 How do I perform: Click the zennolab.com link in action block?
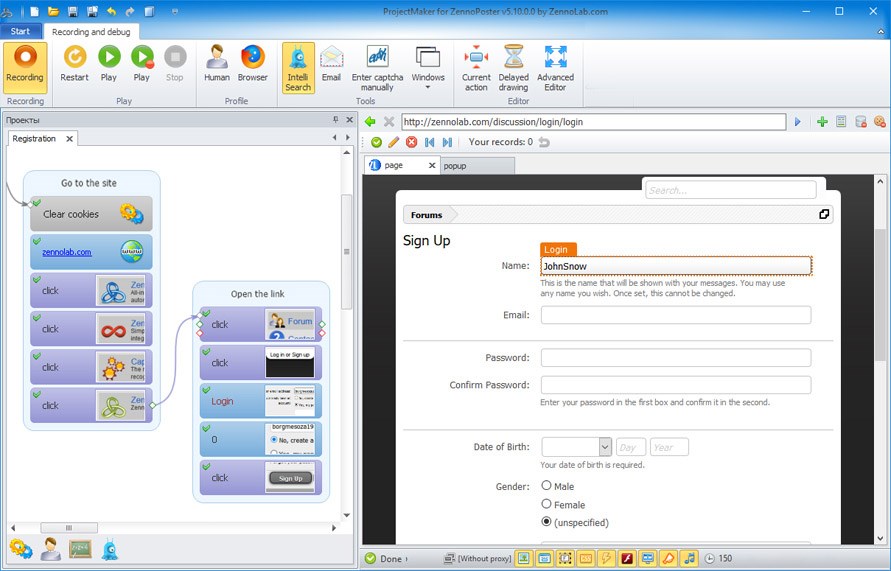67,252
